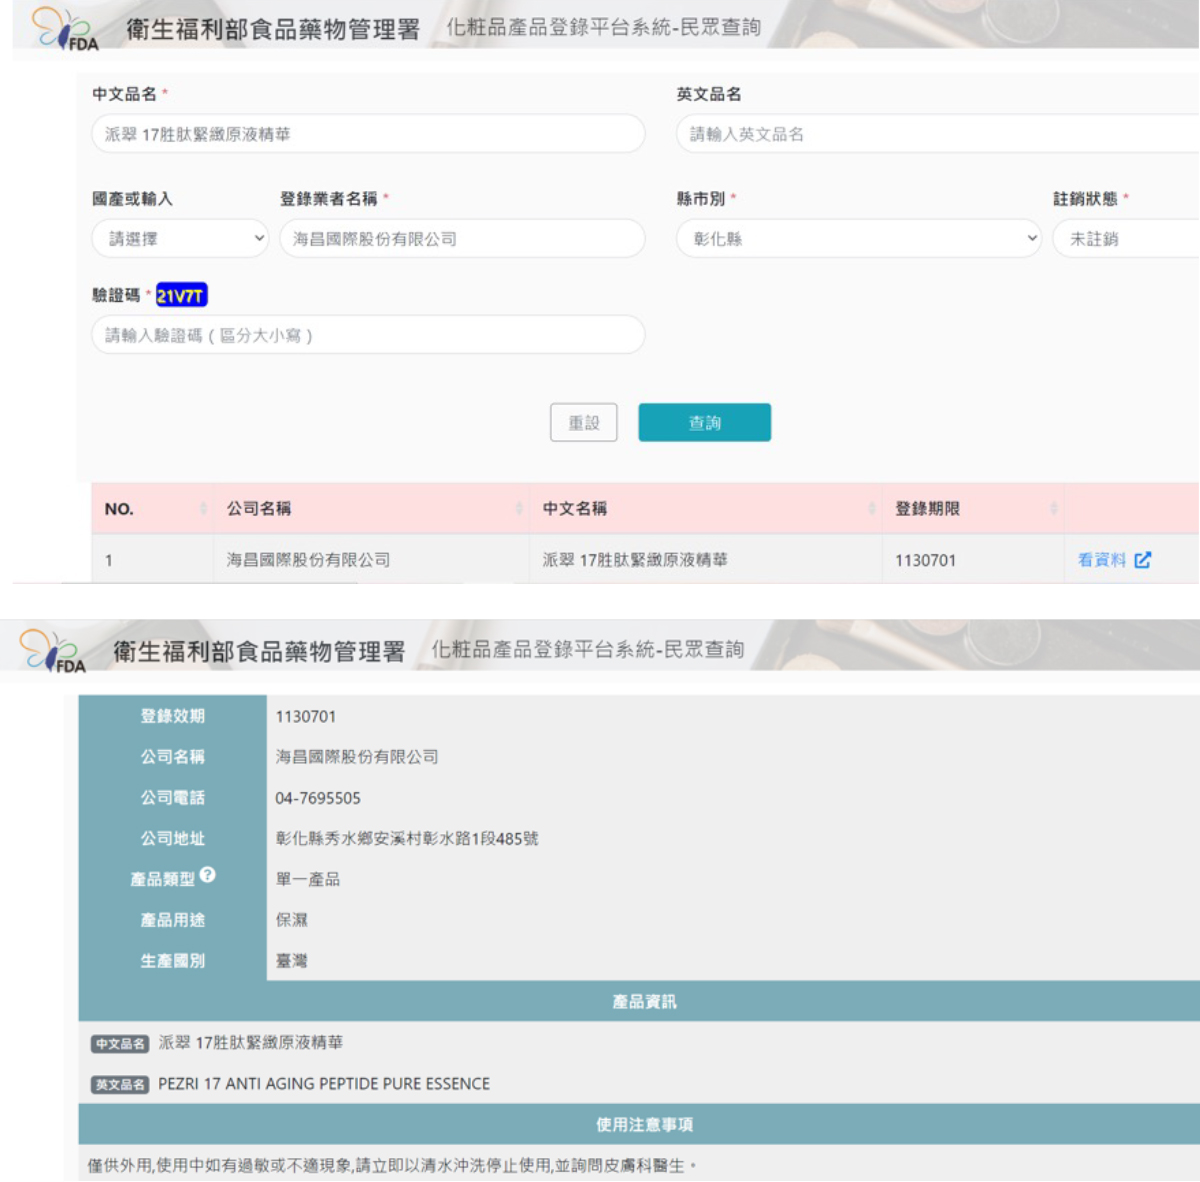Click the question mark help icon beside 產品類型

tap(208, 875)
